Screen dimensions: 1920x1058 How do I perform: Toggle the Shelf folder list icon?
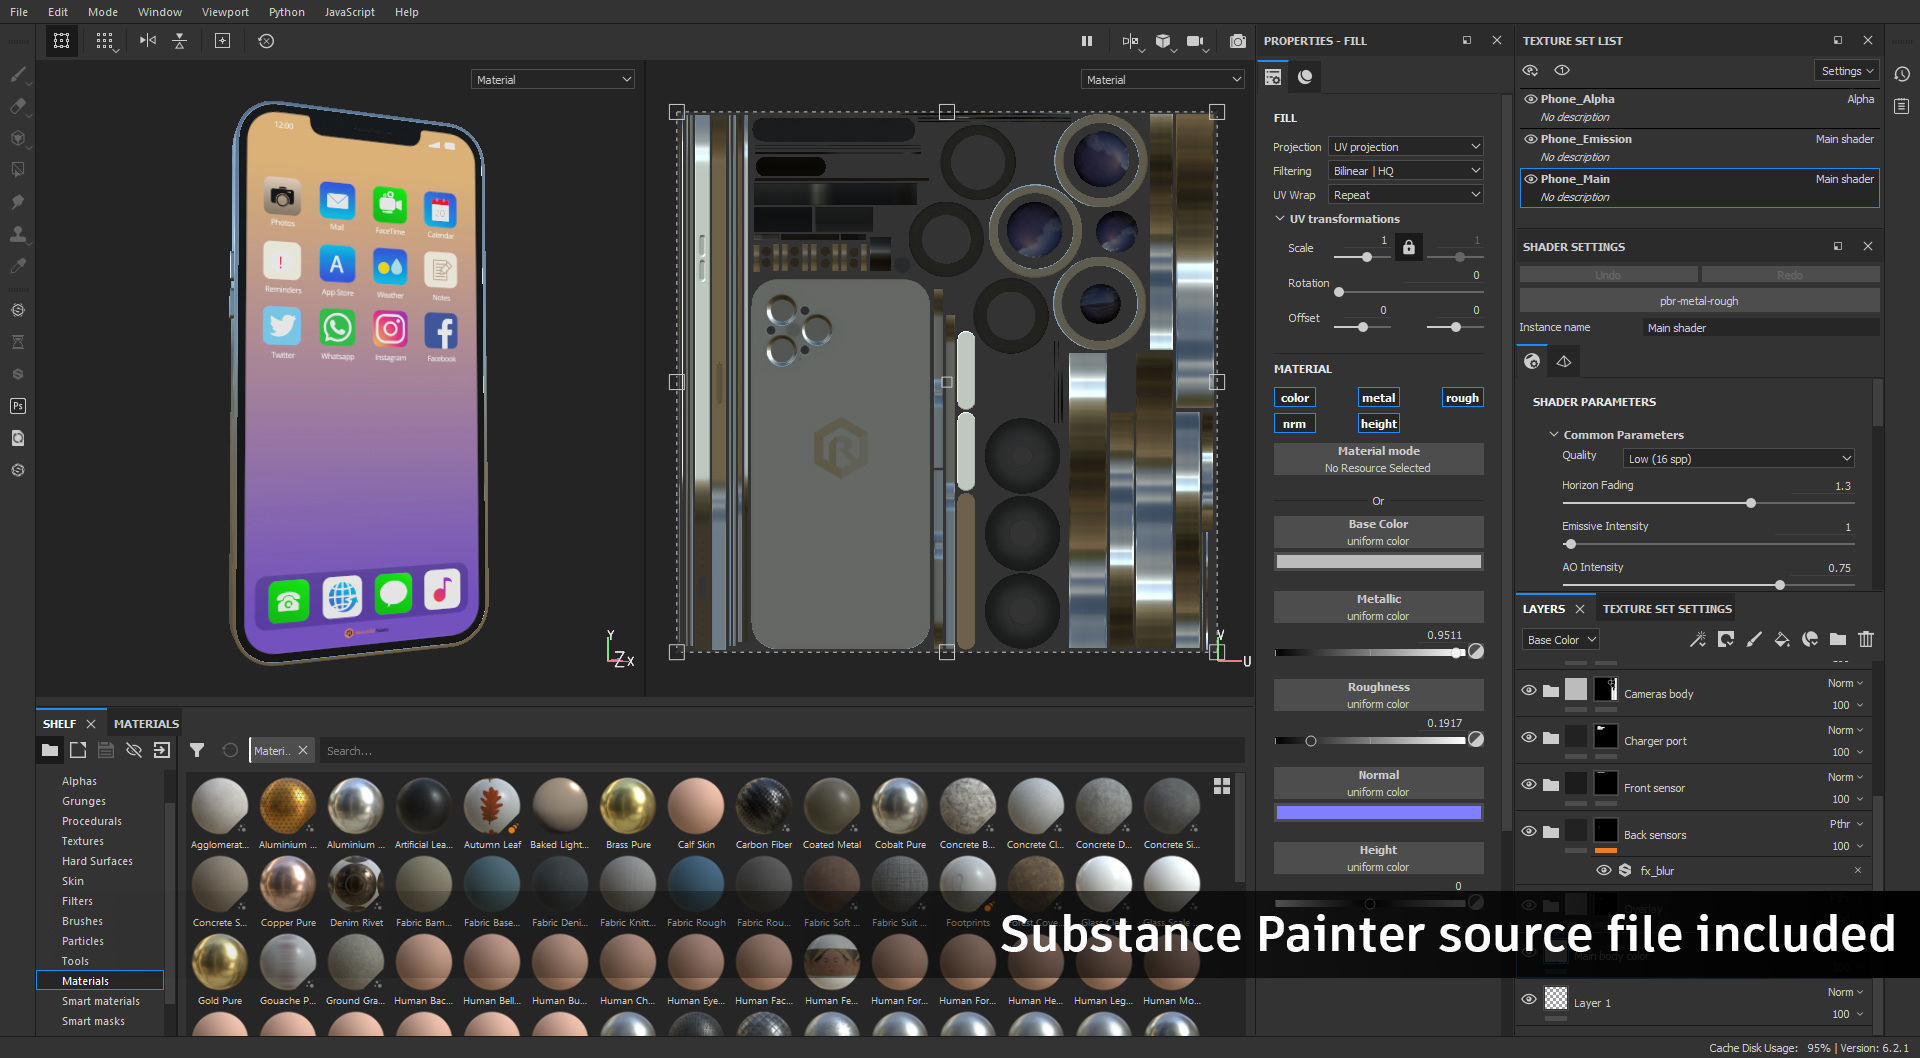pyautogui.click(x=50, y=750)
